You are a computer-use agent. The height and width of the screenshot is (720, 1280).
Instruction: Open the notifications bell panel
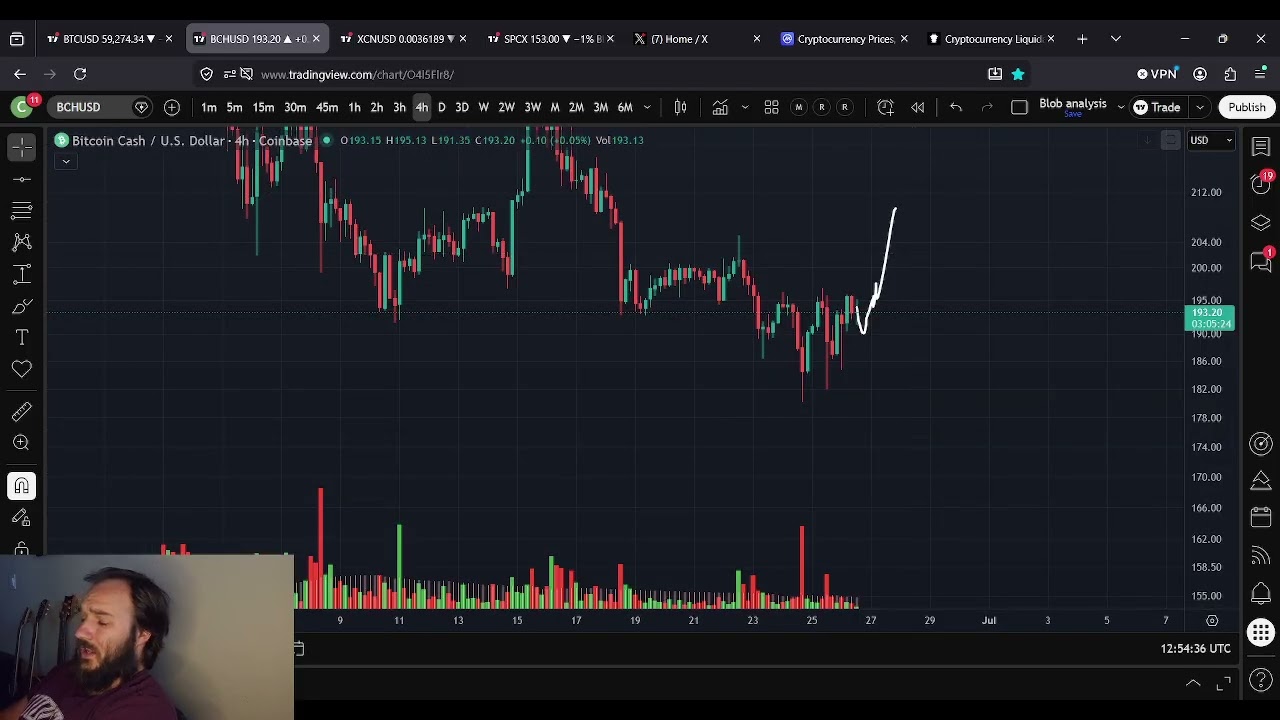pos(1261,594)
